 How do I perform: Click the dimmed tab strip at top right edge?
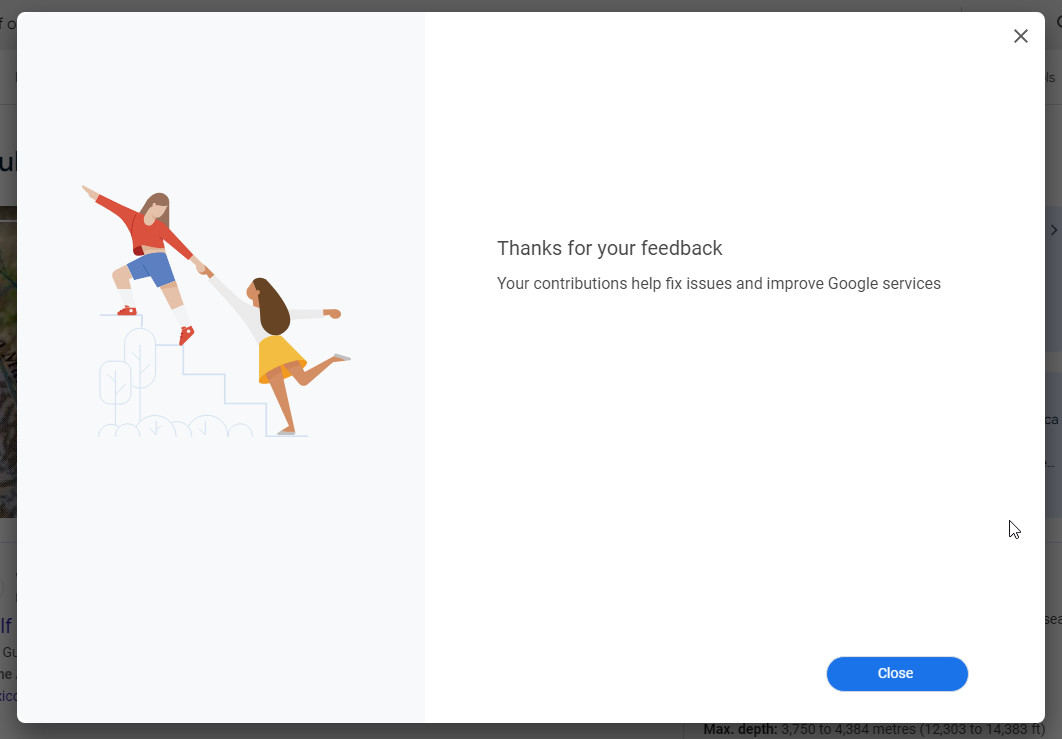point(1052,77)
